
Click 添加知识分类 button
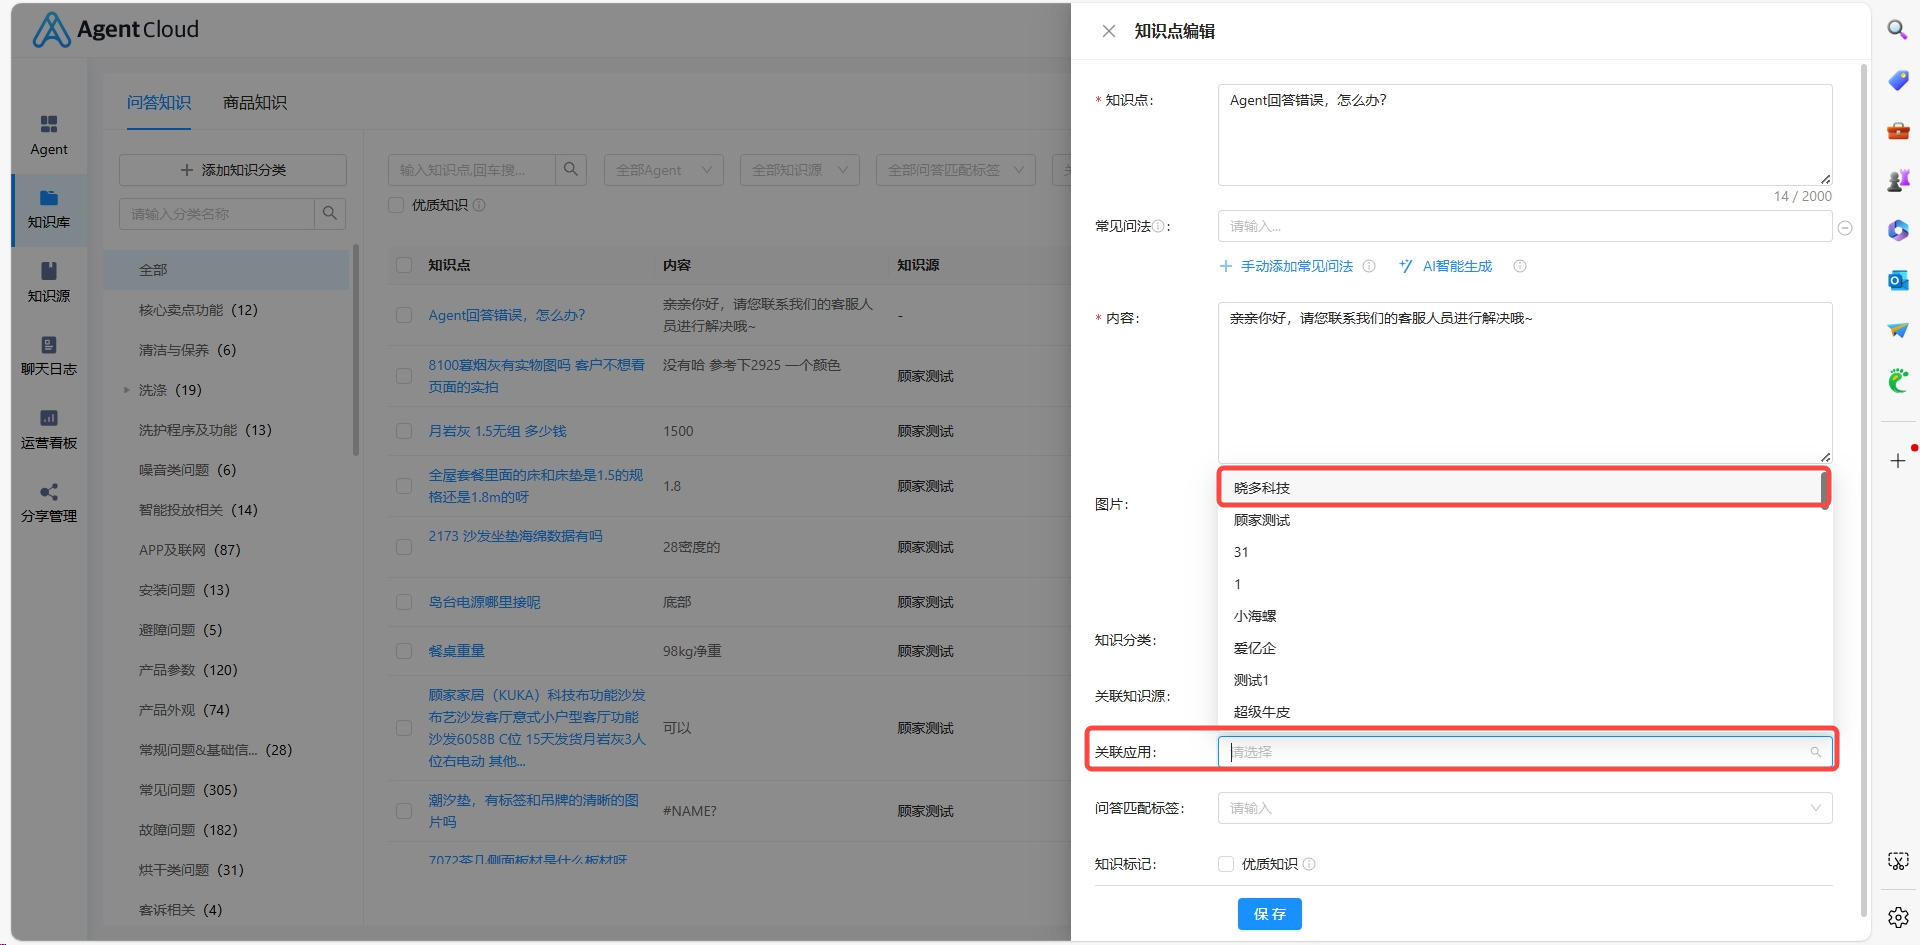pos(233,170)
